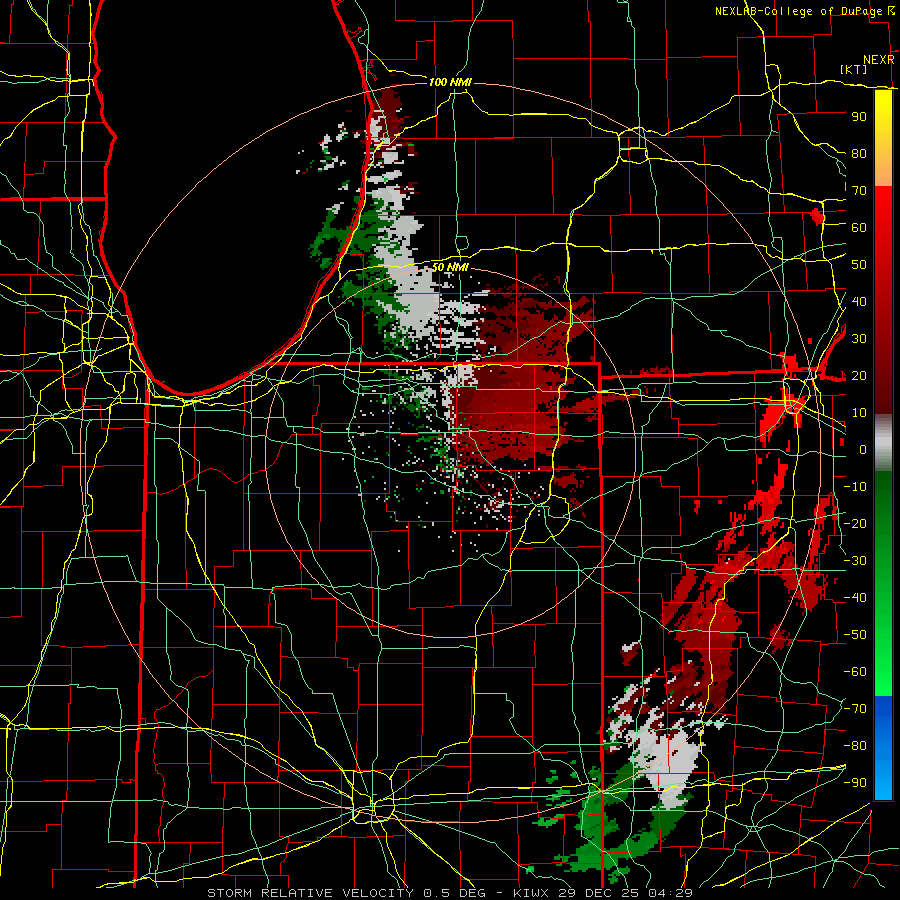This screenshot has height=900, width=900.
Task: Click the NEXLAB-College of DuPage credit text
Action: 798,11
